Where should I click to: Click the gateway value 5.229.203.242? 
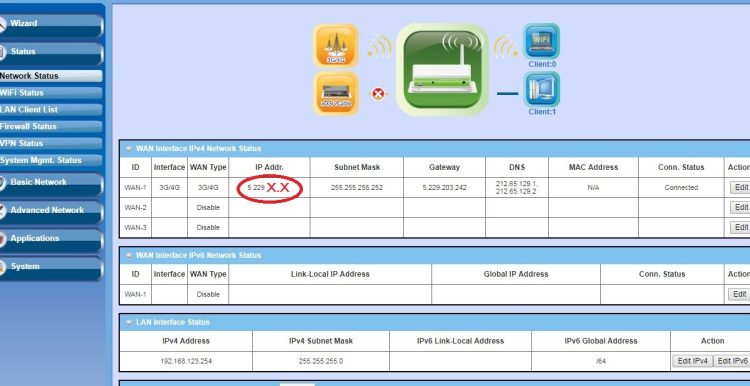(x=444, y=187)
